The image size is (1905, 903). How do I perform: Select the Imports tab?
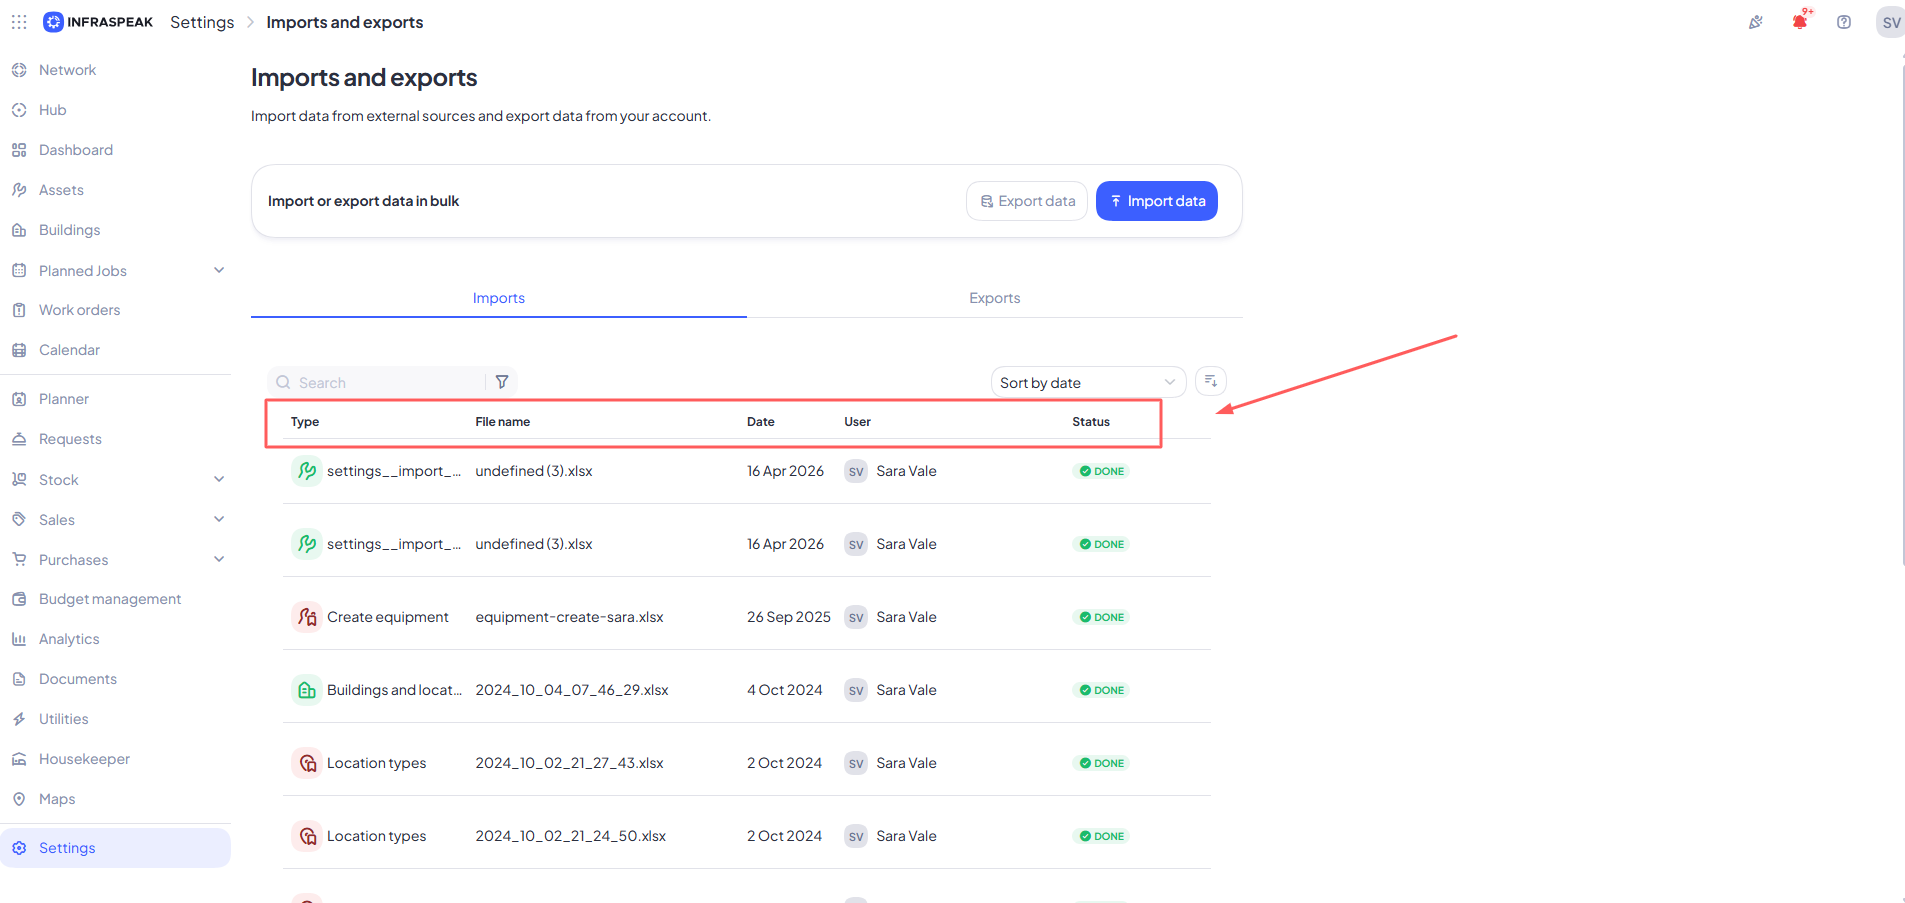tap(499, 298)
